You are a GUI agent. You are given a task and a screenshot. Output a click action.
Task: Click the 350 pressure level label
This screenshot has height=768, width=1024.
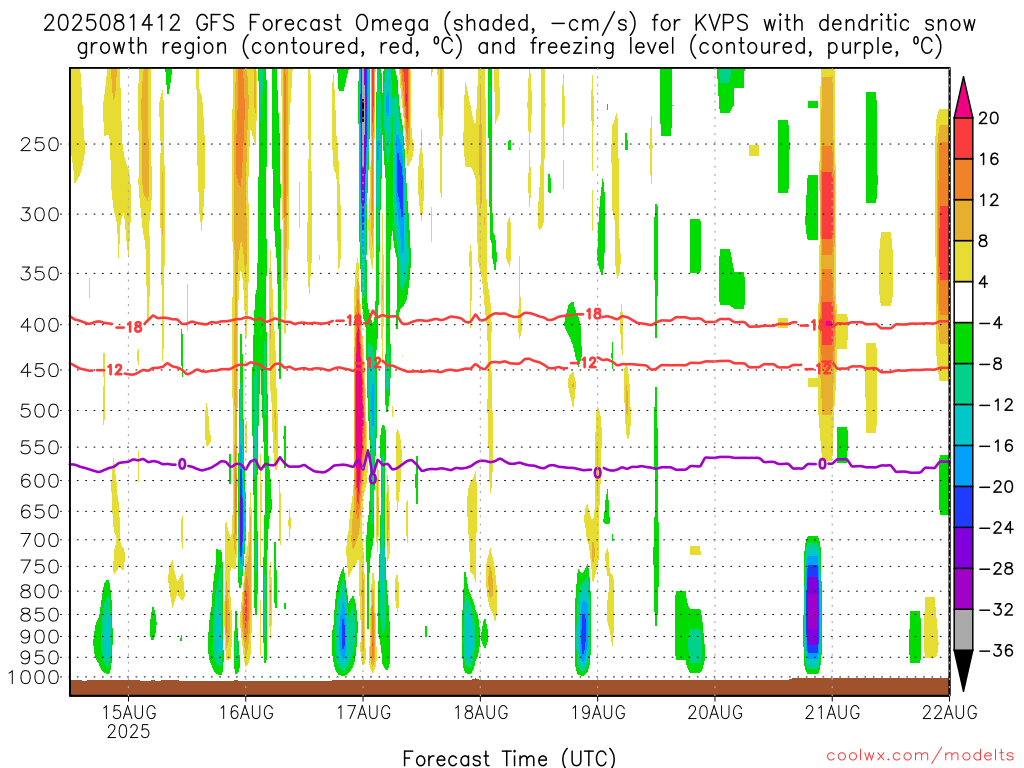tap(40, 274)
